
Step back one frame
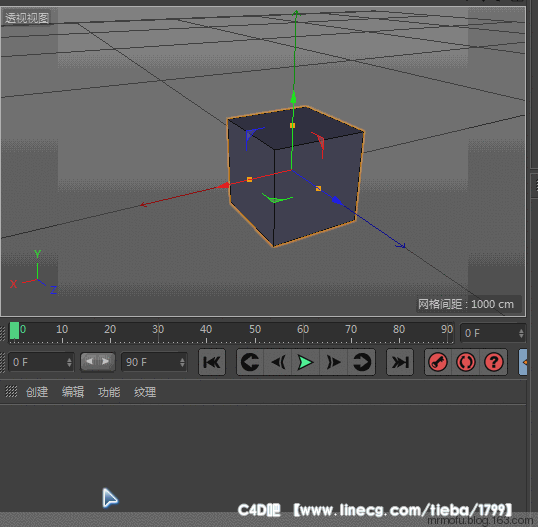point(278,362)
